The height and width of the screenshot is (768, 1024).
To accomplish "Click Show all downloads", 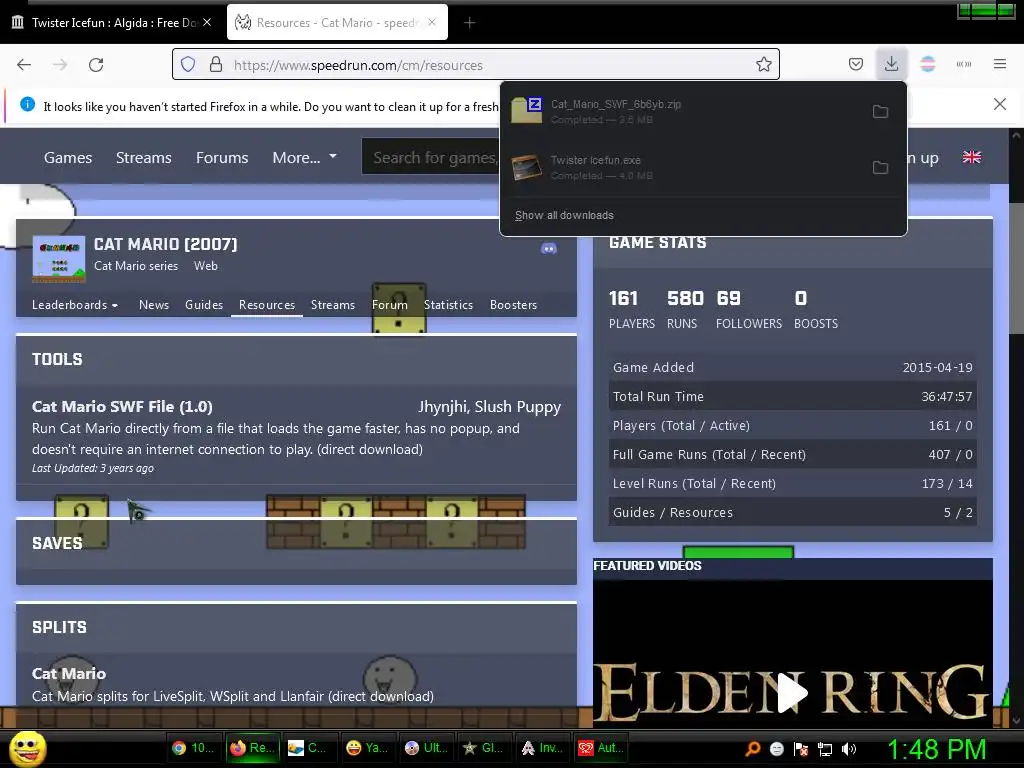I will click(564, 216).
